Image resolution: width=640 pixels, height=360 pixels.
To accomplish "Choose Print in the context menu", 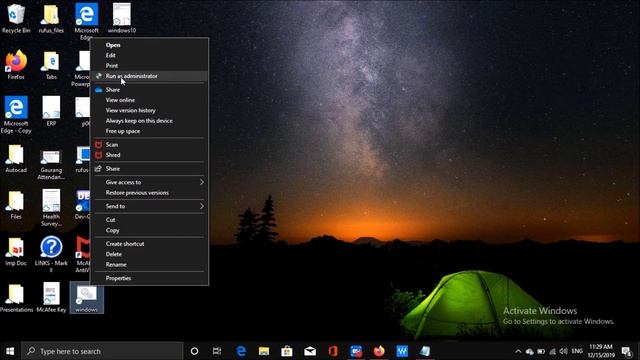I will pyautogui.click(x=112, y=65).
